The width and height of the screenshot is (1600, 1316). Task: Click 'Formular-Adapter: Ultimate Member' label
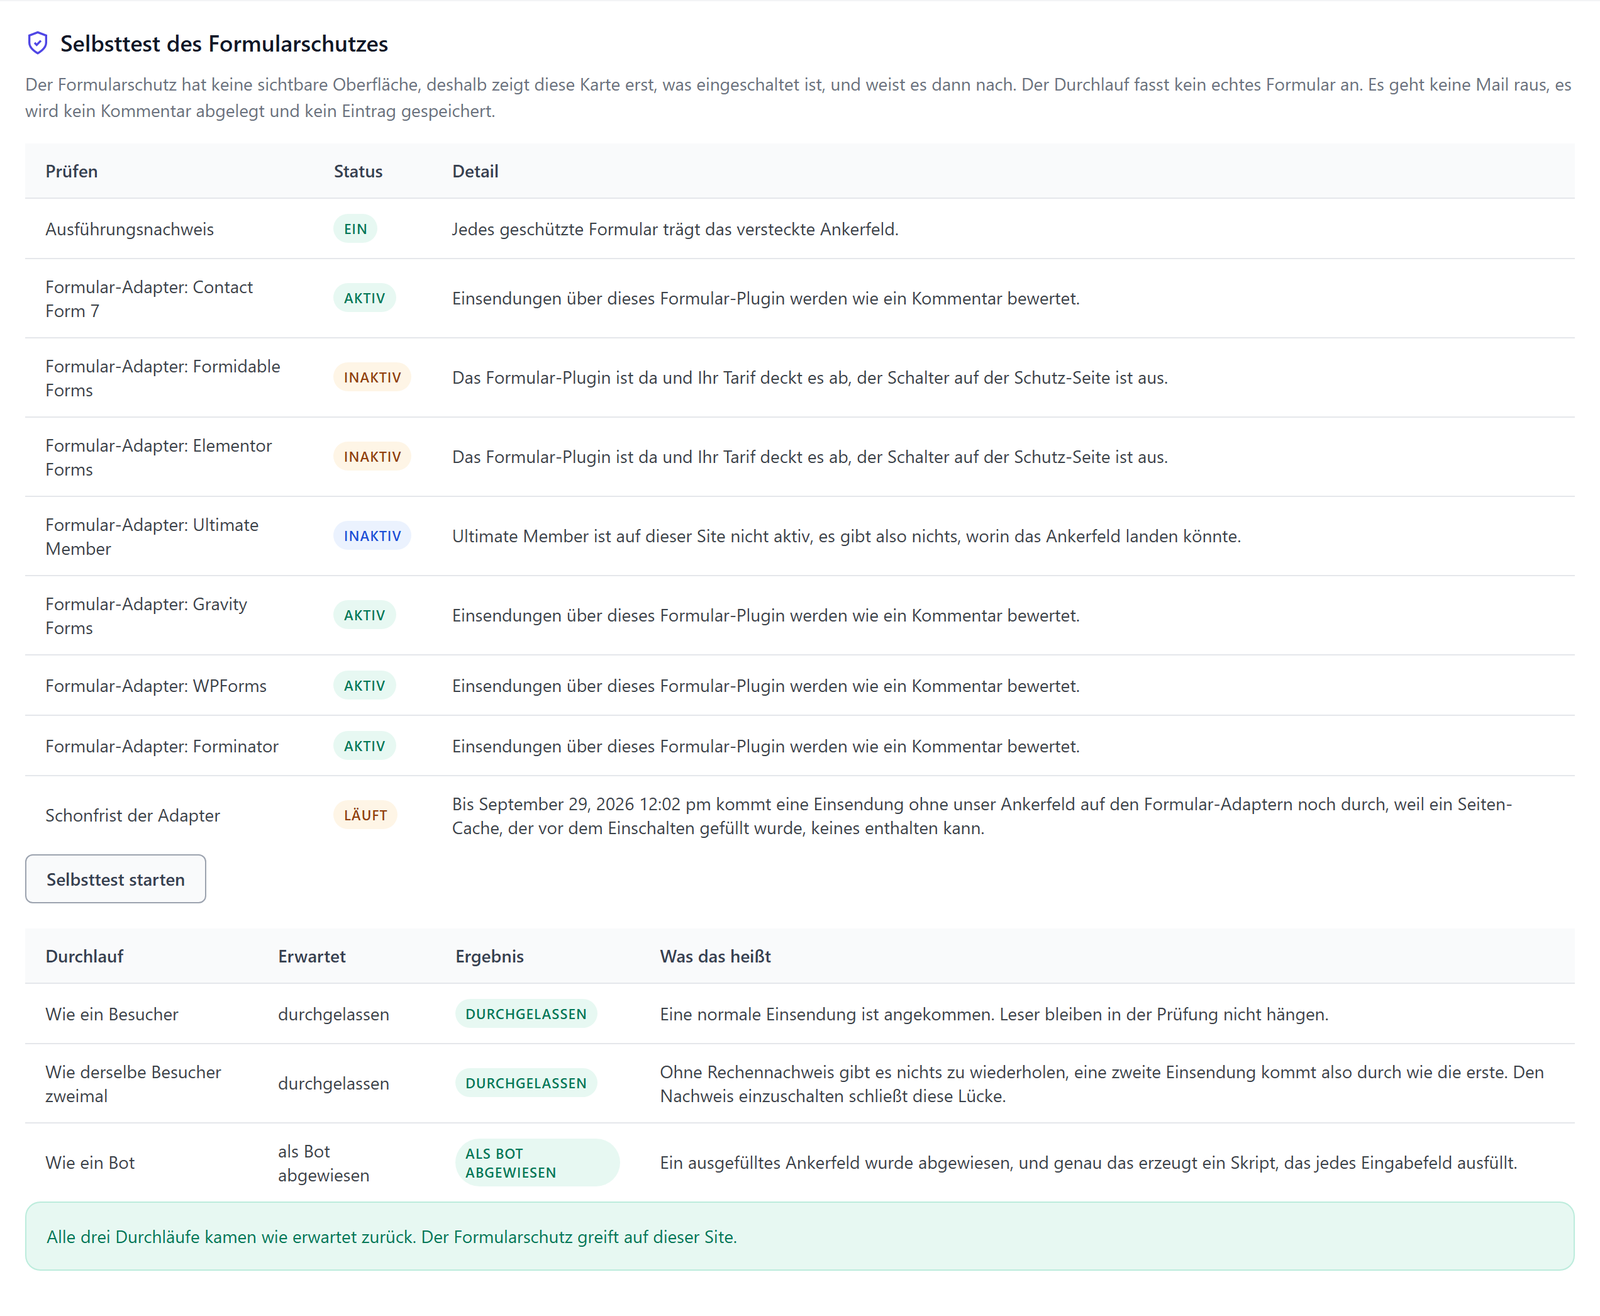tap(152, 536)
